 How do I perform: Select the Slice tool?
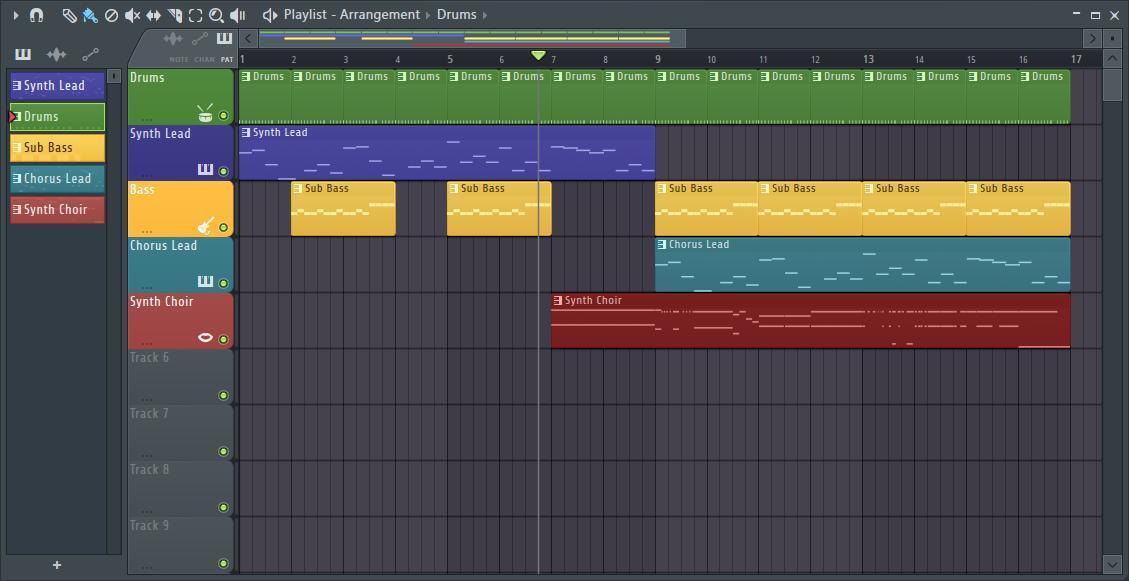tap(176, 15)
